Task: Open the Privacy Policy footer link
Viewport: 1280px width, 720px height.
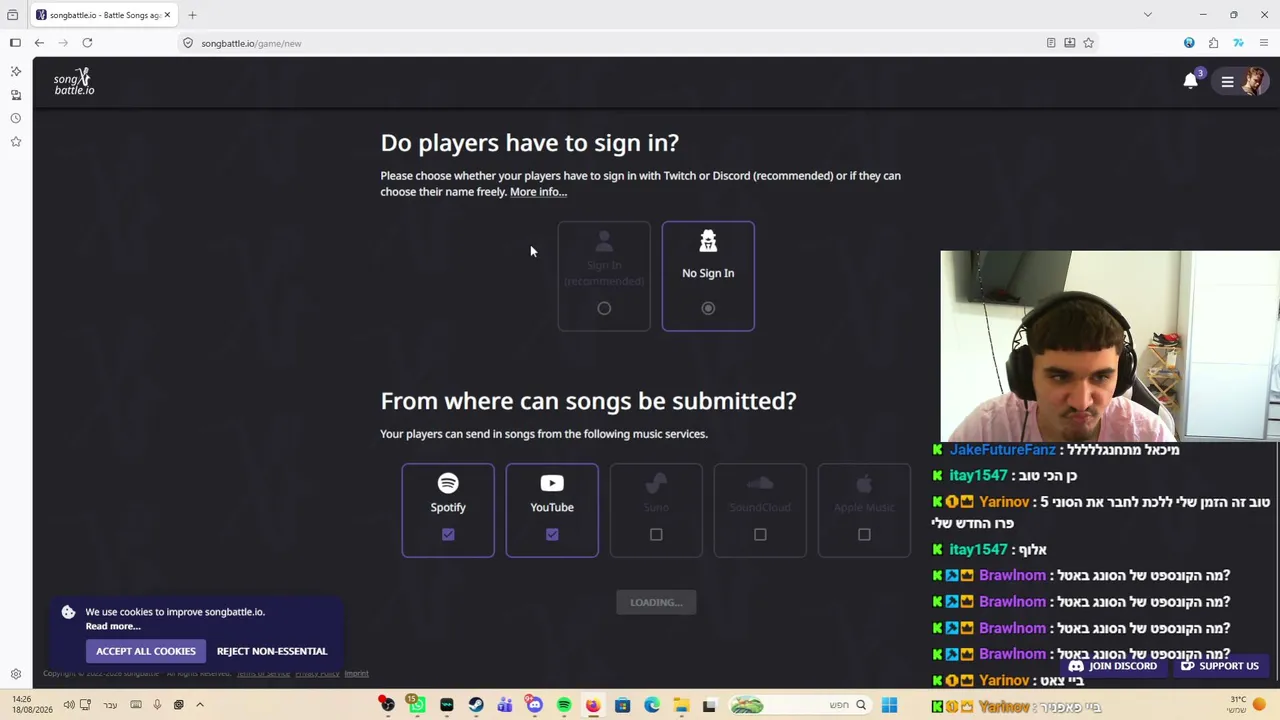Action: (317, 674)
